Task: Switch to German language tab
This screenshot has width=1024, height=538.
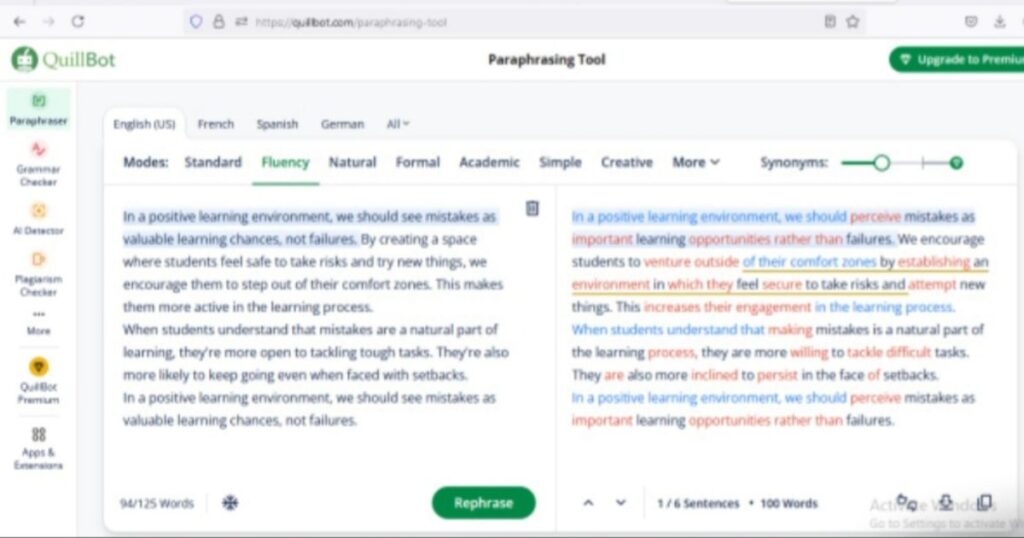Action: [x=342, y=124]
